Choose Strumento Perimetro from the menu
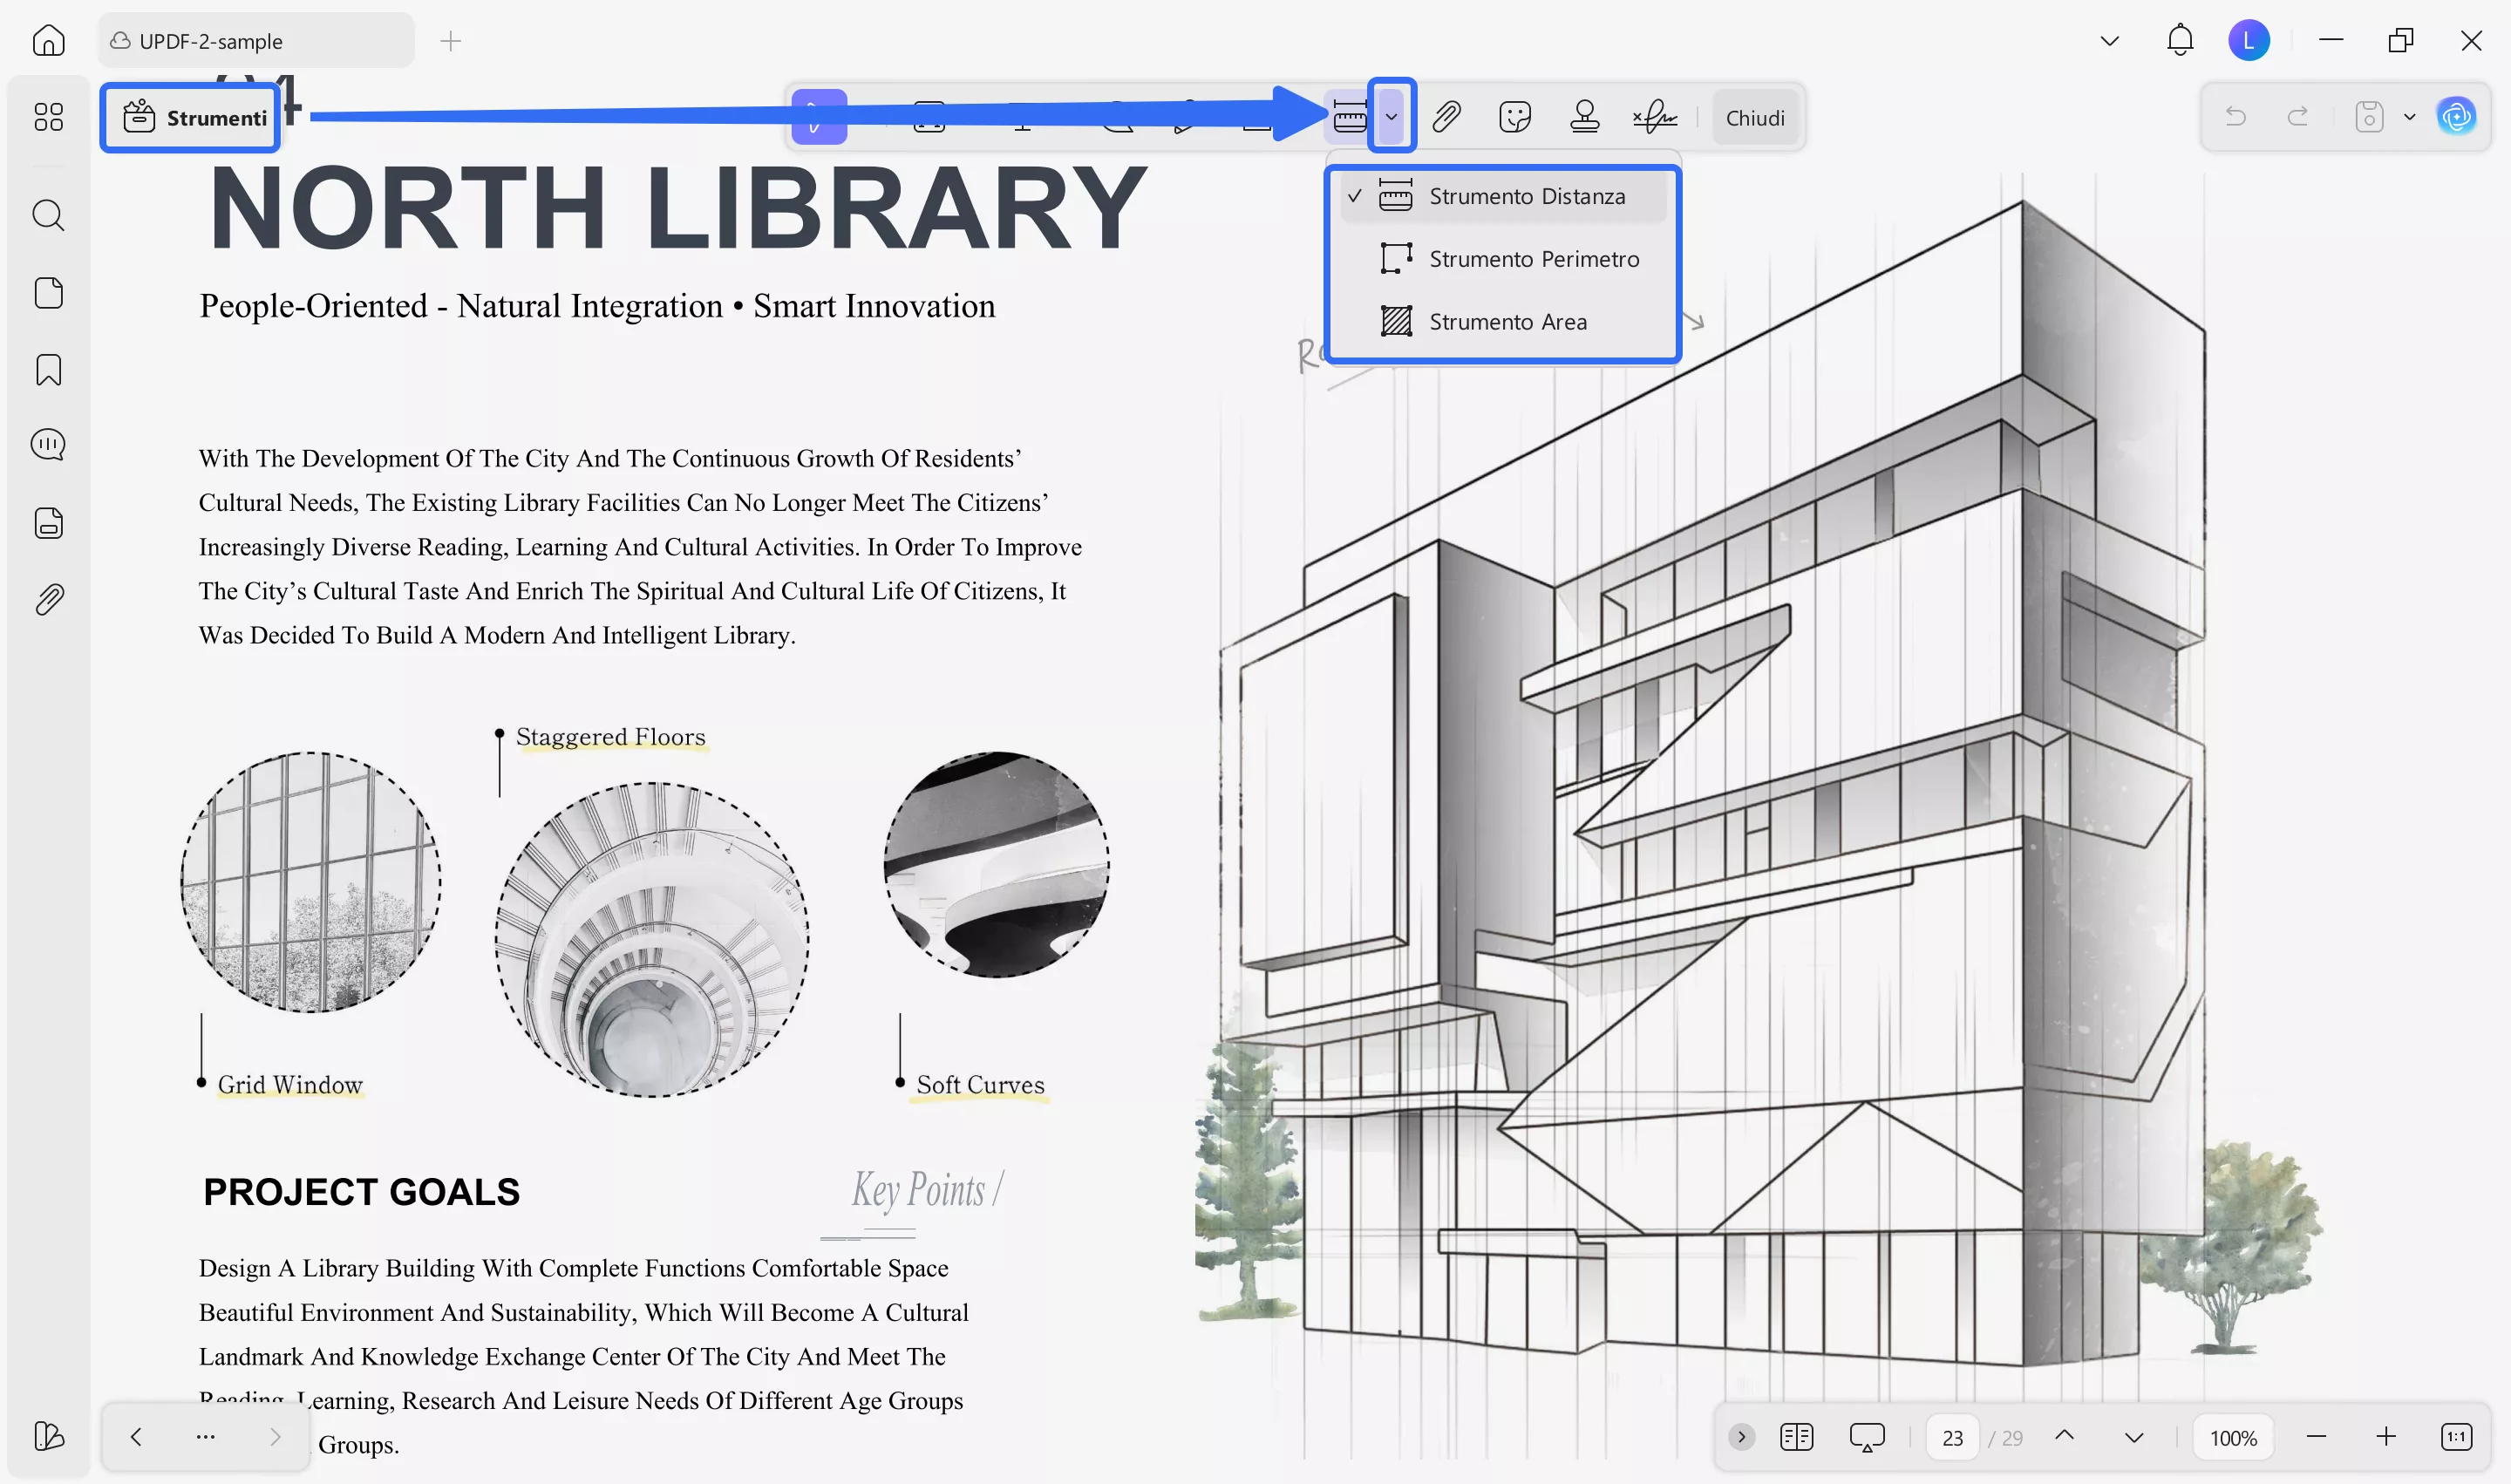 pyautogui.click(x=1532, y=259)
